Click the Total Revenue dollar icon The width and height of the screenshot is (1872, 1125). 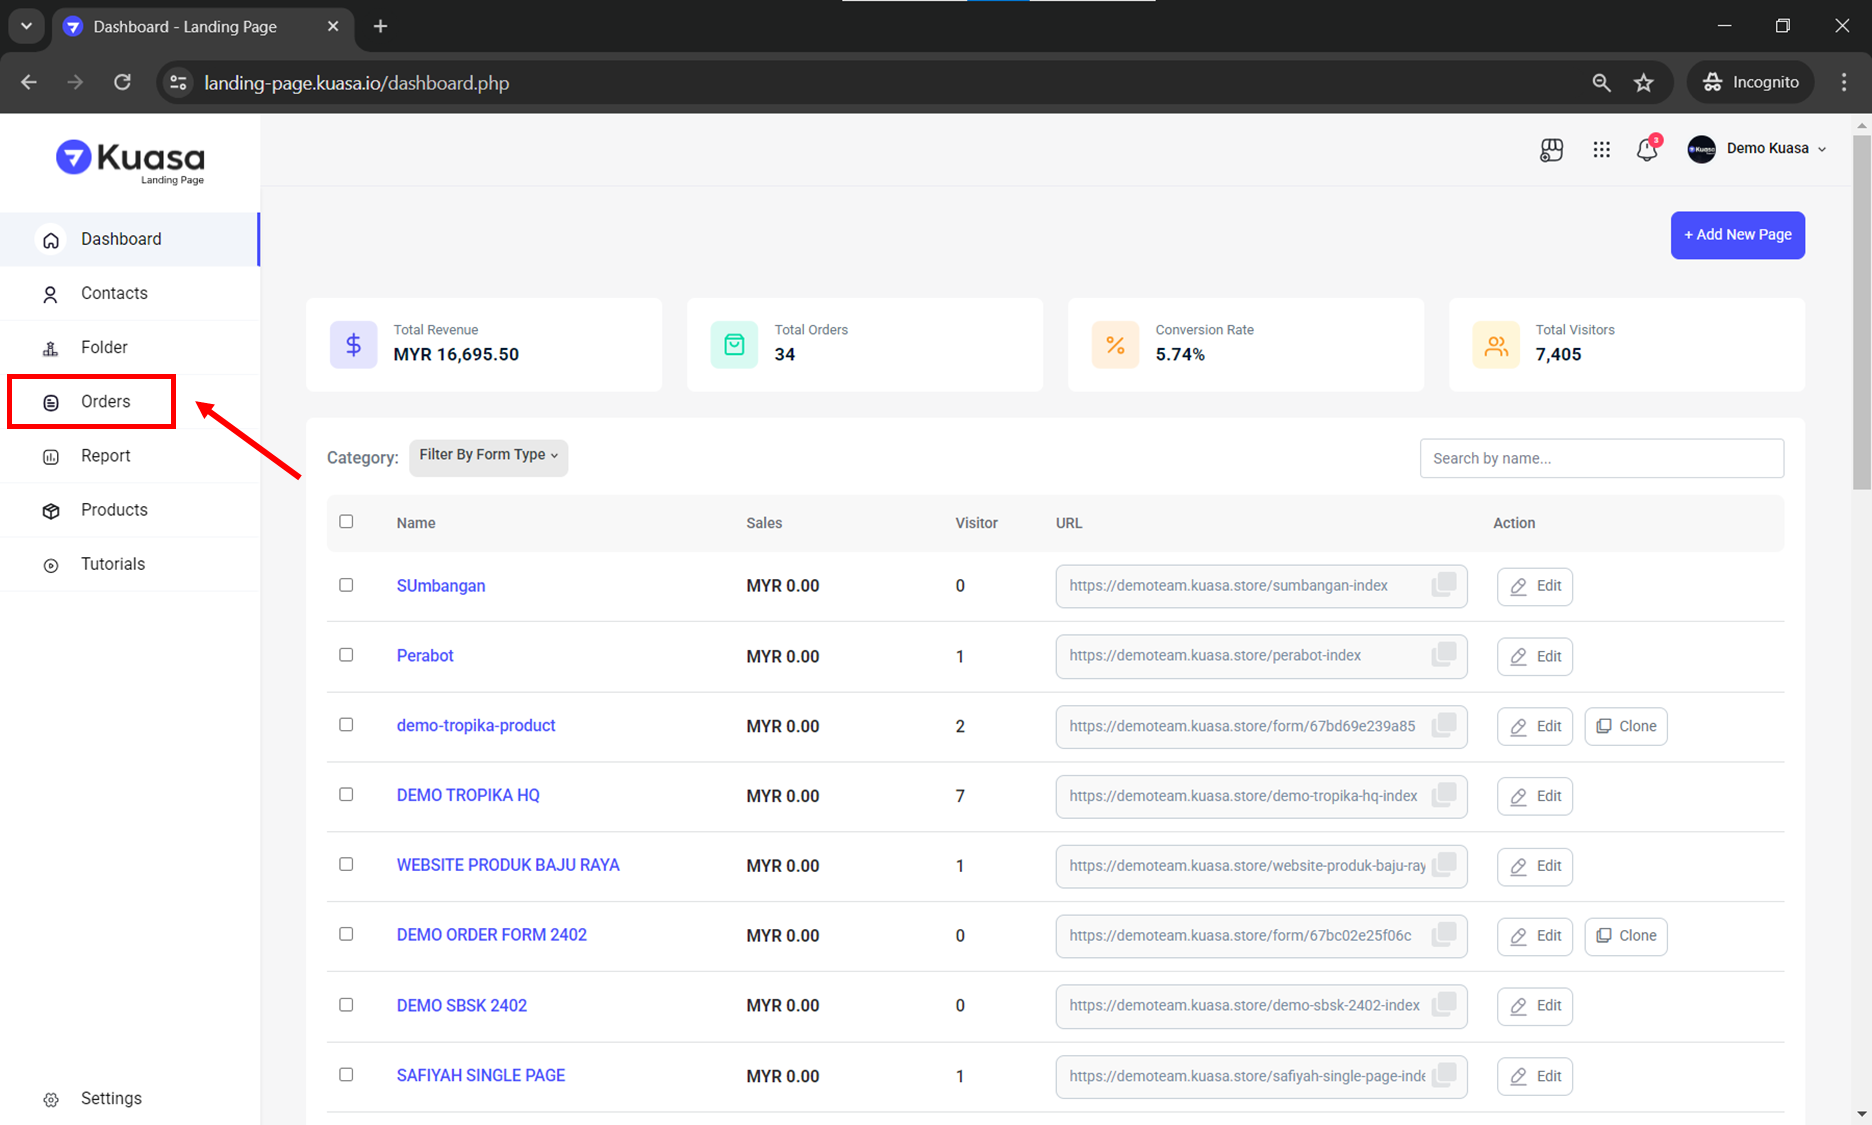tap(353, 345)
